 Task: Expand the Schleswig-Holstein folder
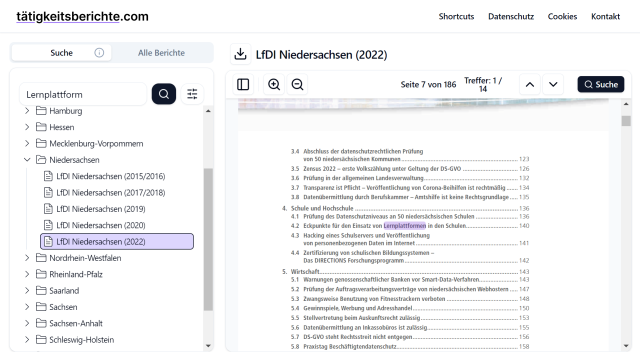click(x=27, y=340)
